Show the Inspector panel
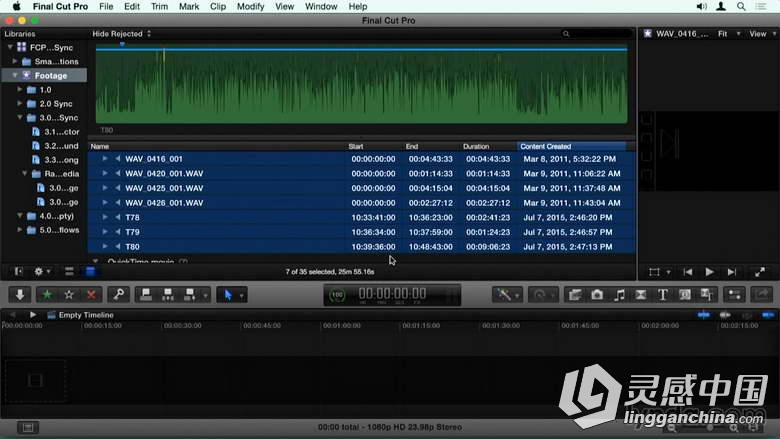This screenshot has height=439, width=780. click(734, 295)
